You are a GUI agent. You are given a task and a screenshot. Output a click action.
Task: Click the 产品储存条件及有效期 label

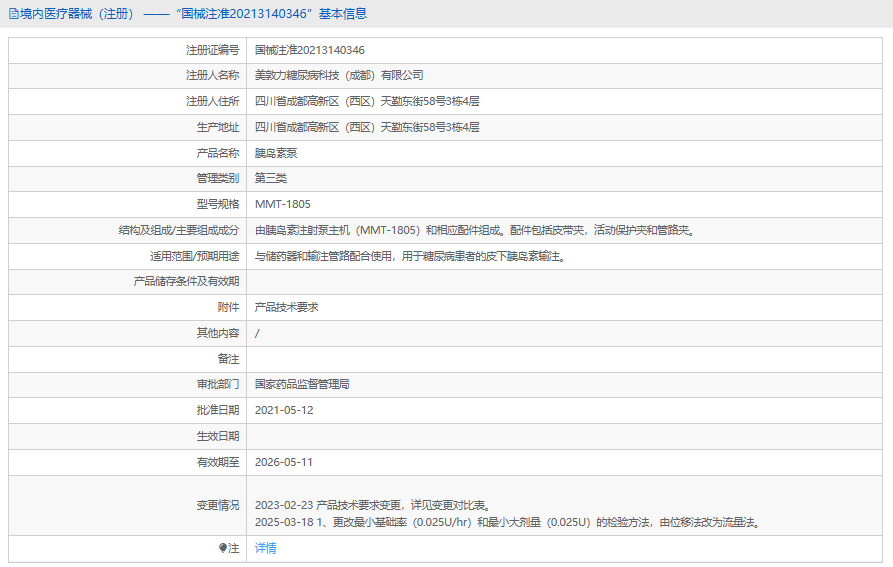click(186, 281)
